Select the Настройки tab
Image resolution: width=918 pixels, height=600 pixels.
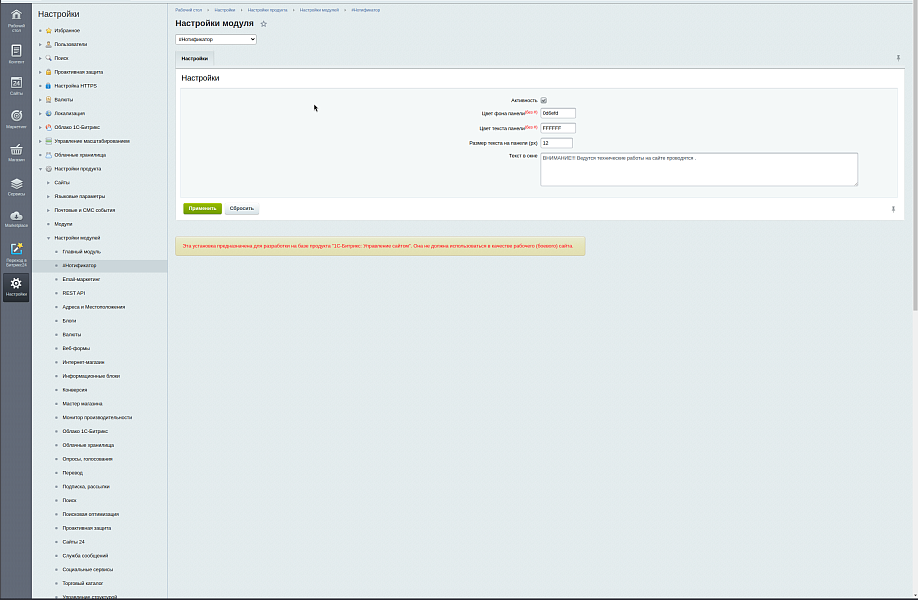(195, 60)
